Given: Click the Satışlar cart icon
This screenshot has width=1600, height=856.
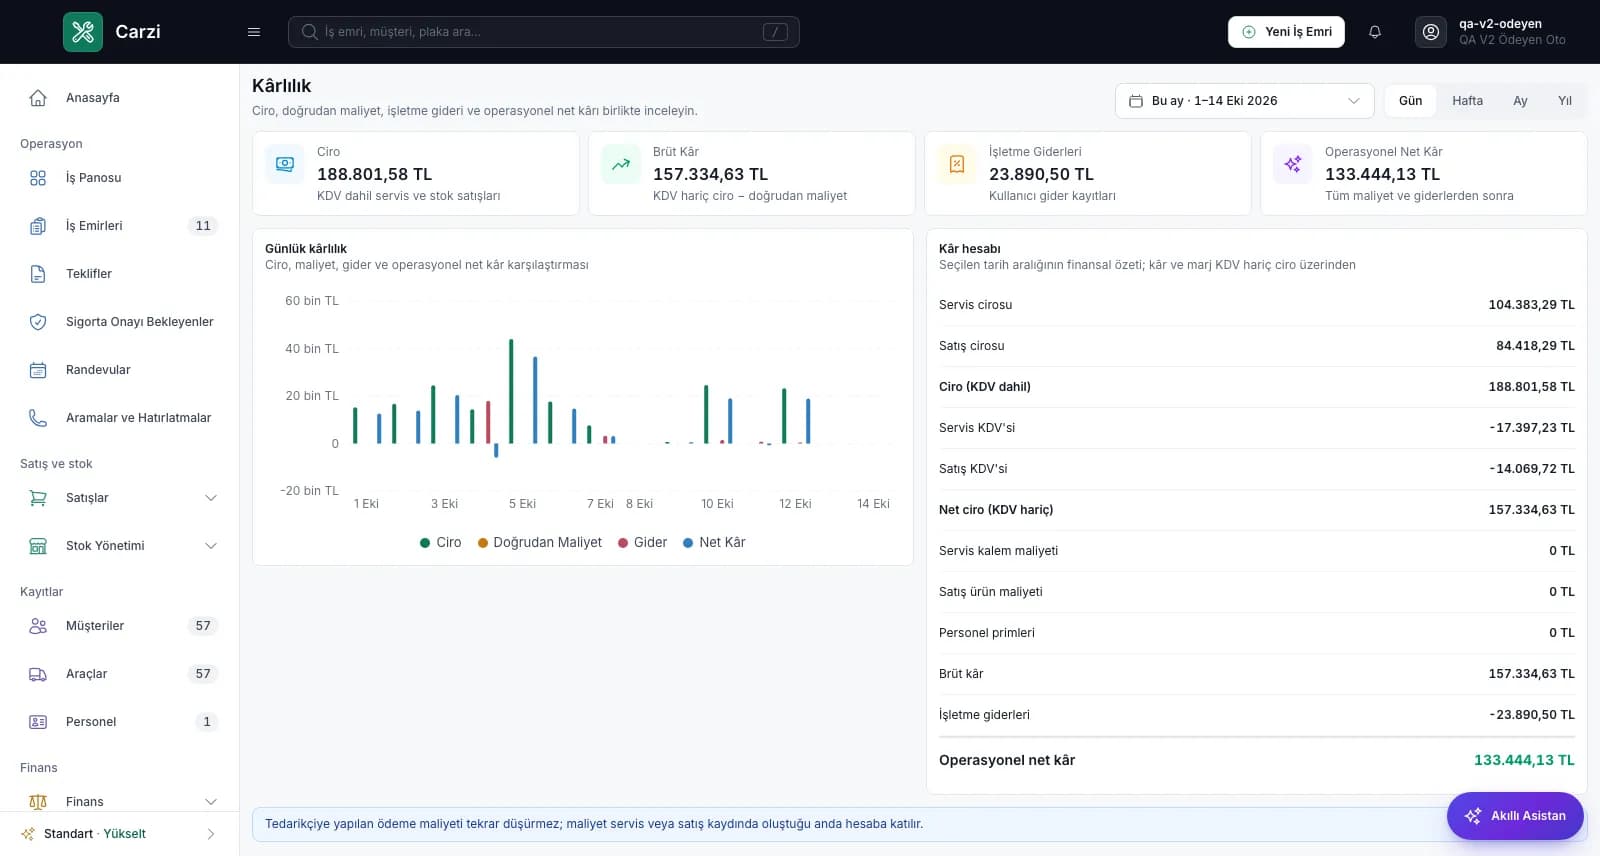Looking at the screenshot, I should (38, 498).
